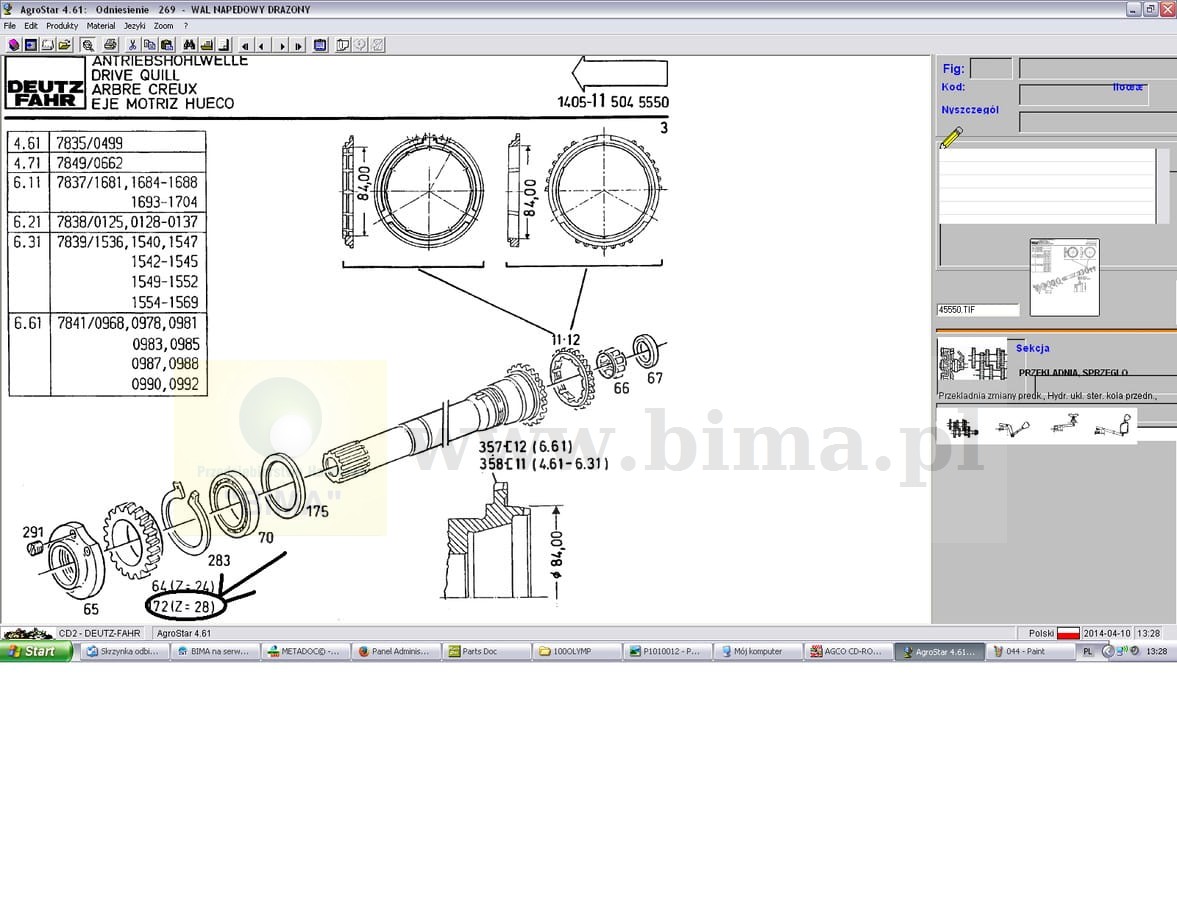Open the Zoom menu

click(x=163, y=26)
